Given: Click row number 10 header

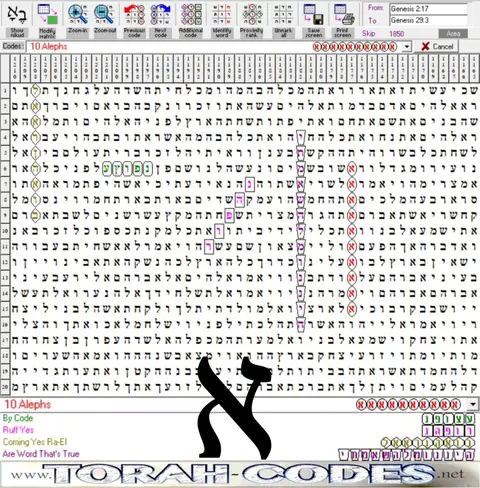Looking at the screenshot, I should (5, 231).
